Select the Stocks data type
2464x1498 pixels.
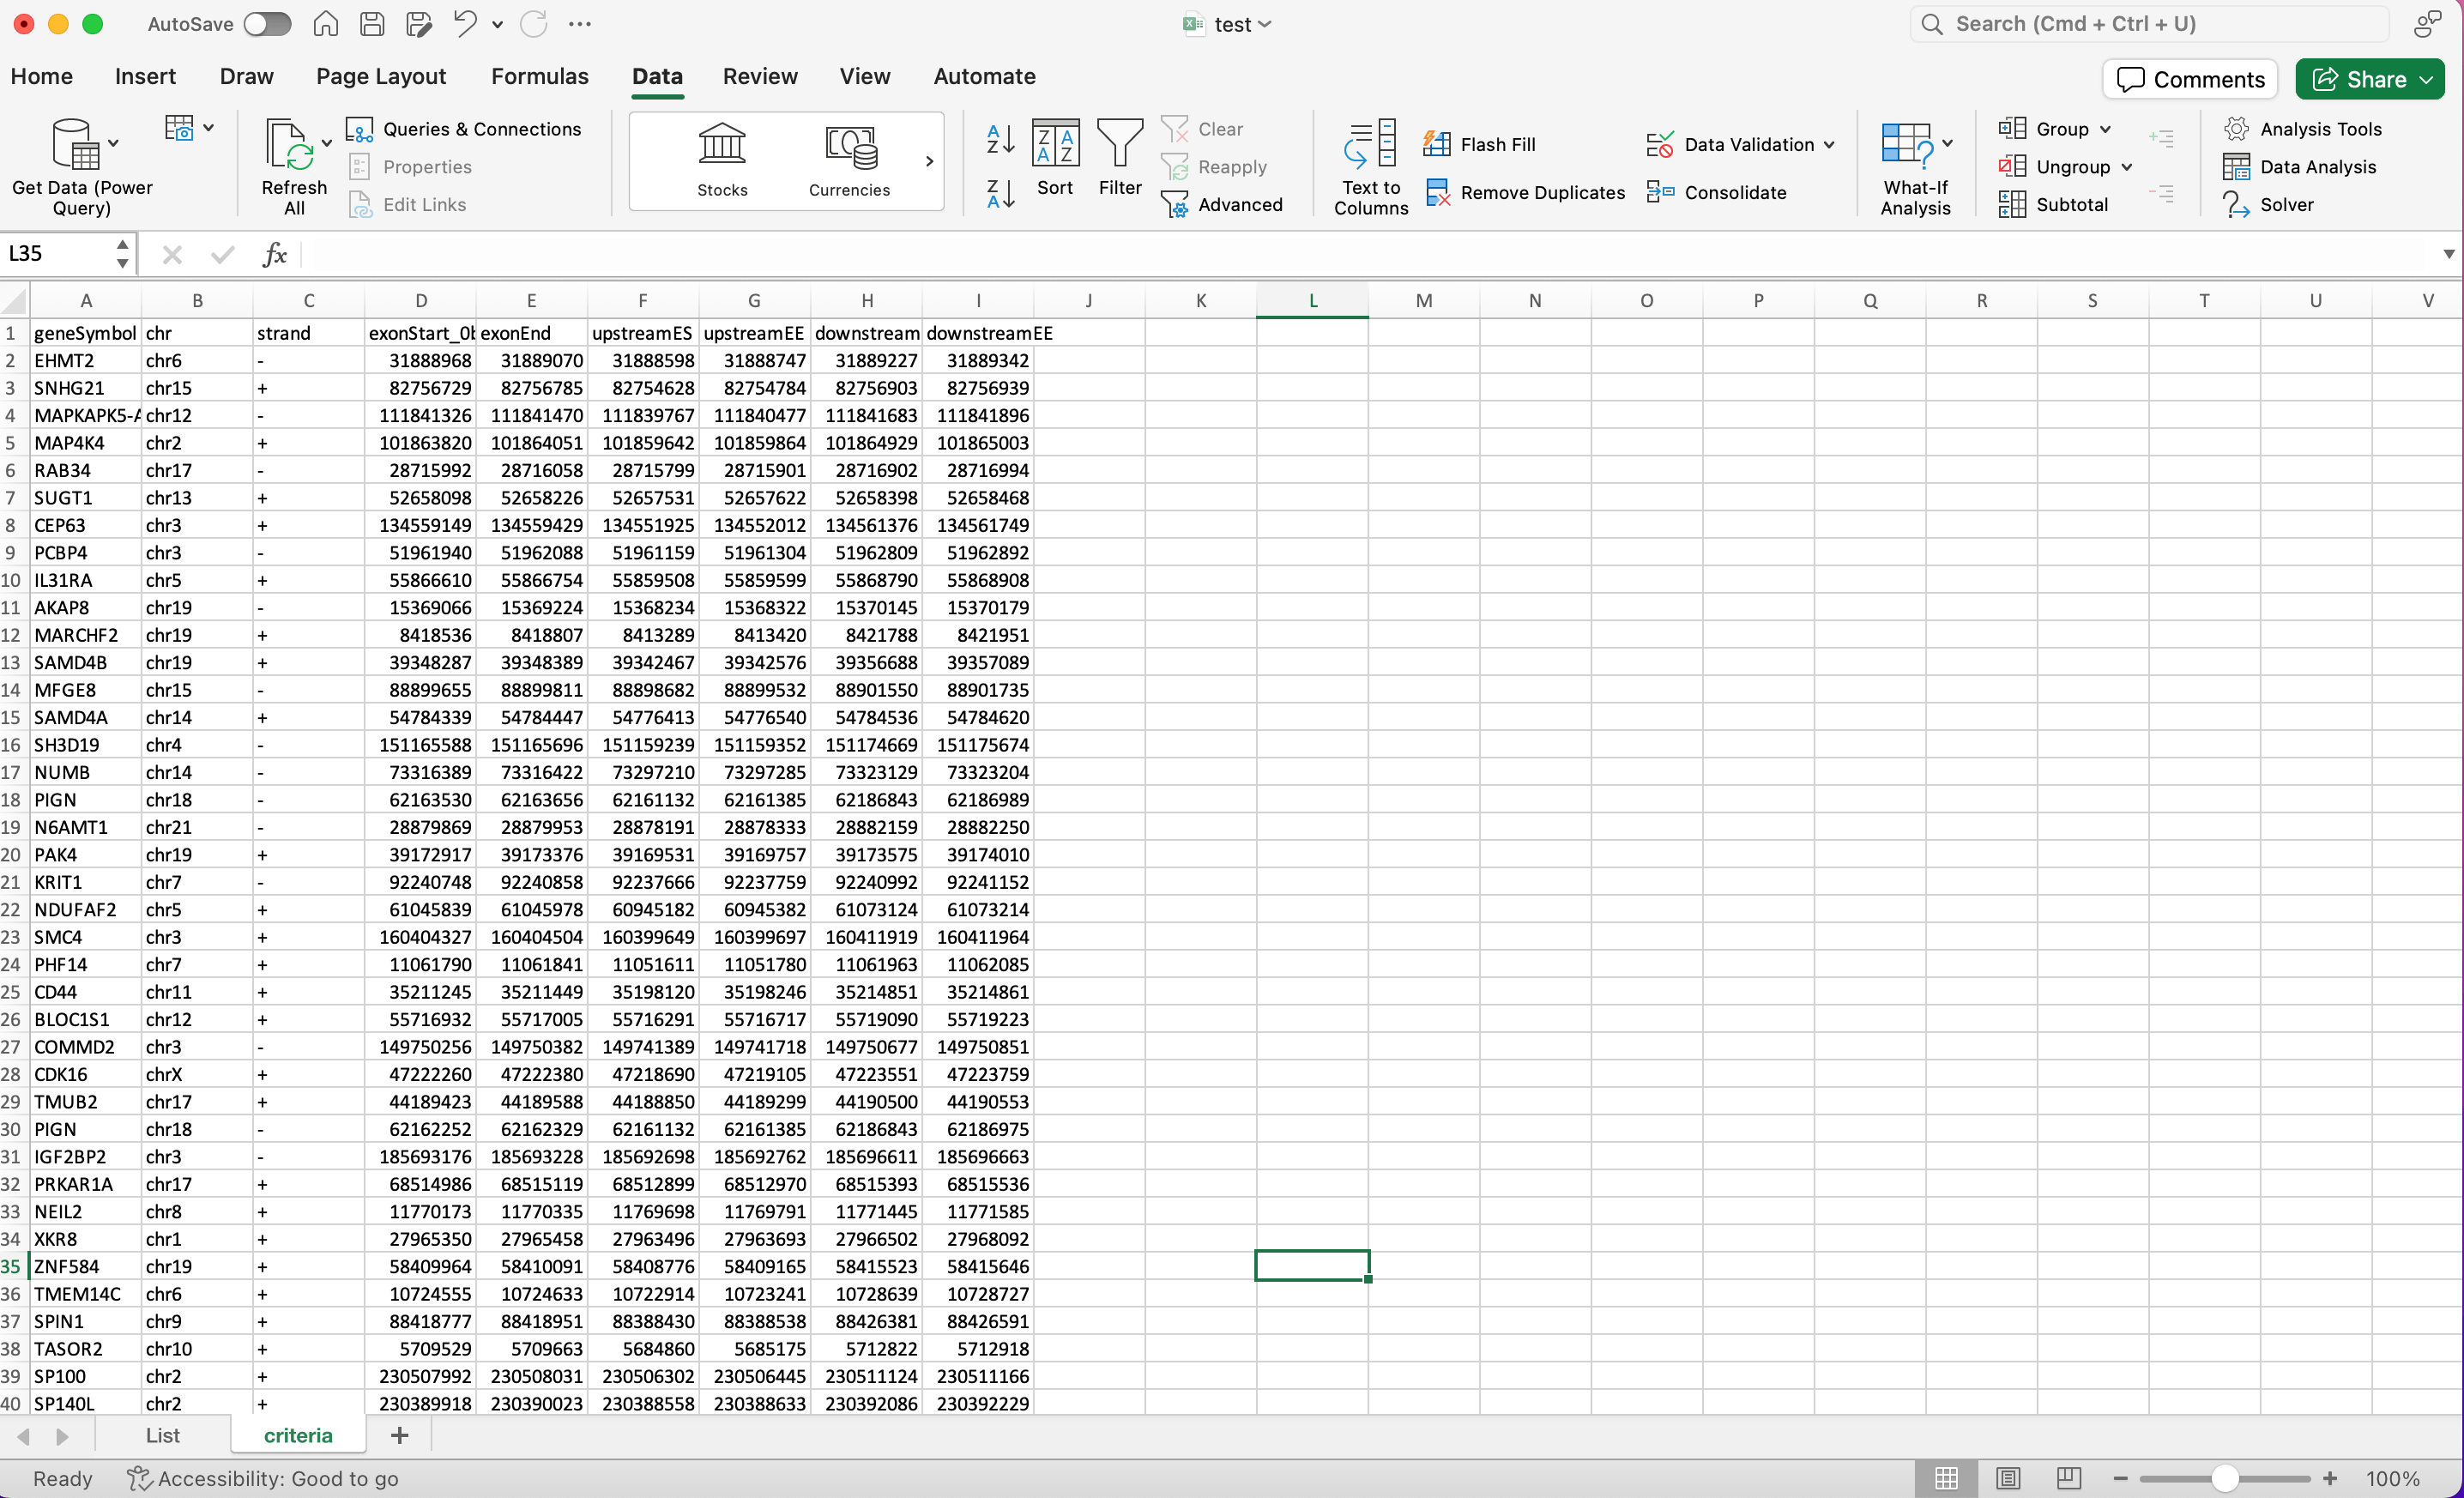point(721,160)
